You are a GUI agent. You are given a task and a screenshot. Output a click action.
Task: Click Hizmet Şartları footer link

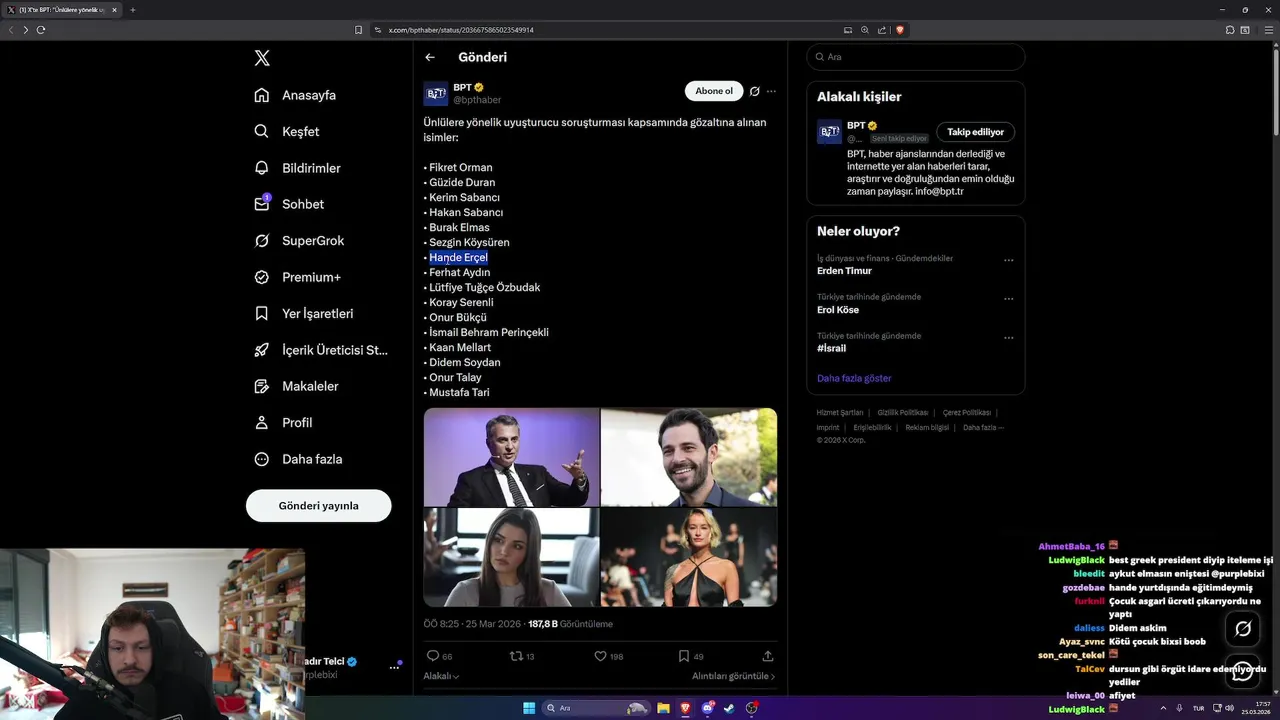(839, 412)
